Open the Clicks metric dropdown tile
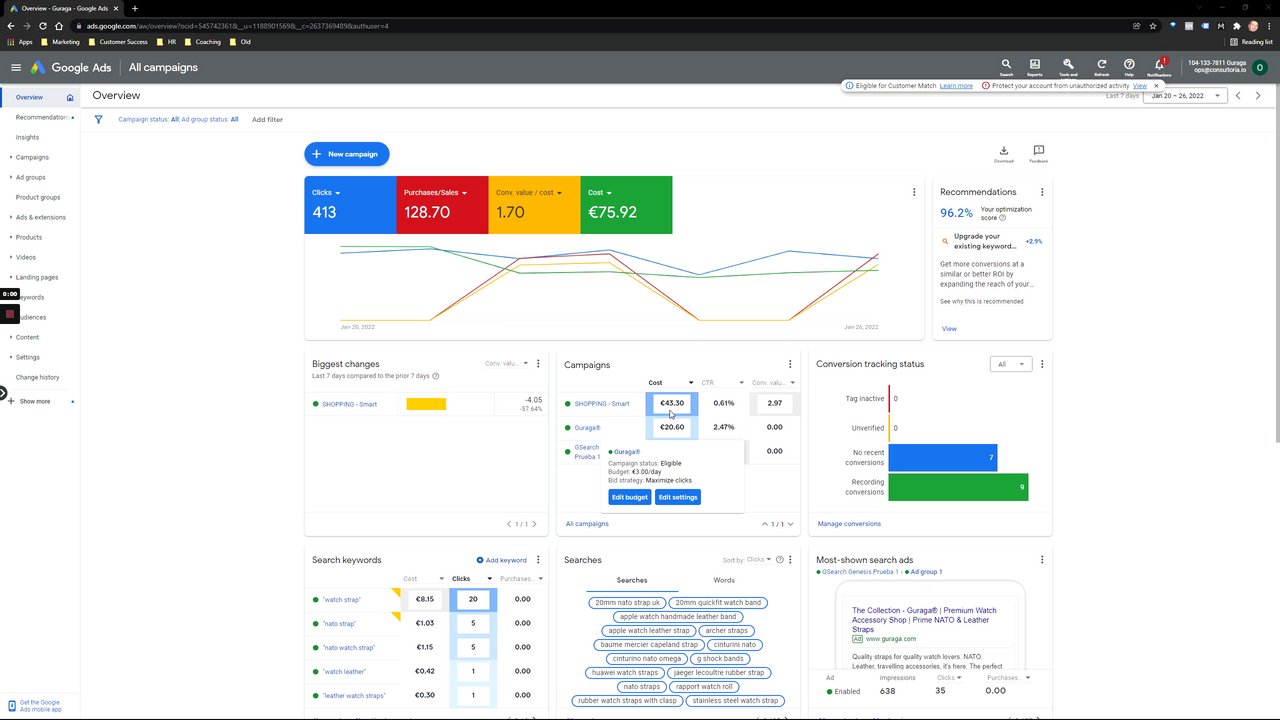 click(350, 205)
